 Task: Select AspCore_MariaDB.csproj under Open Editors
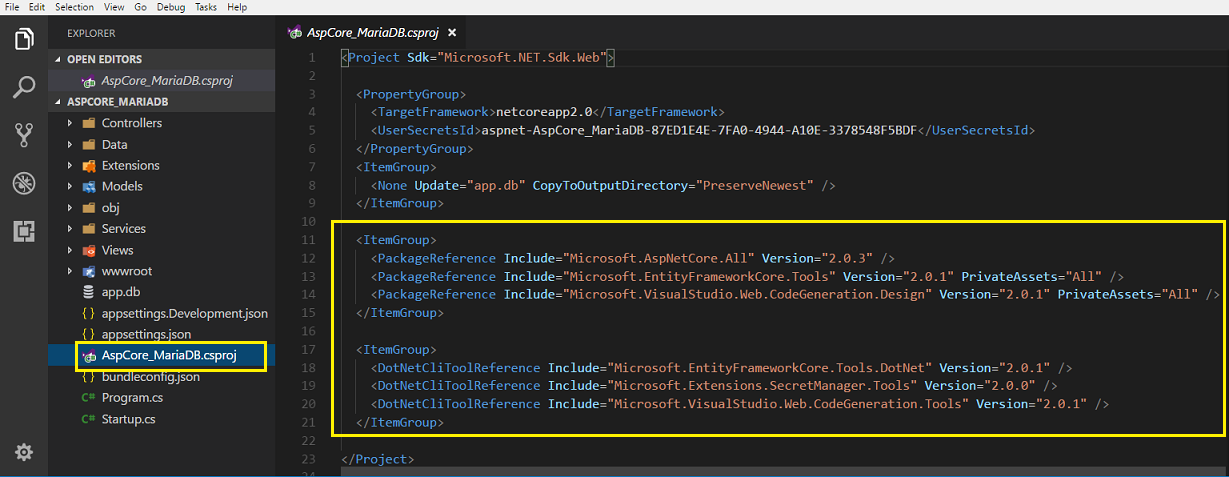coord(161,80)
